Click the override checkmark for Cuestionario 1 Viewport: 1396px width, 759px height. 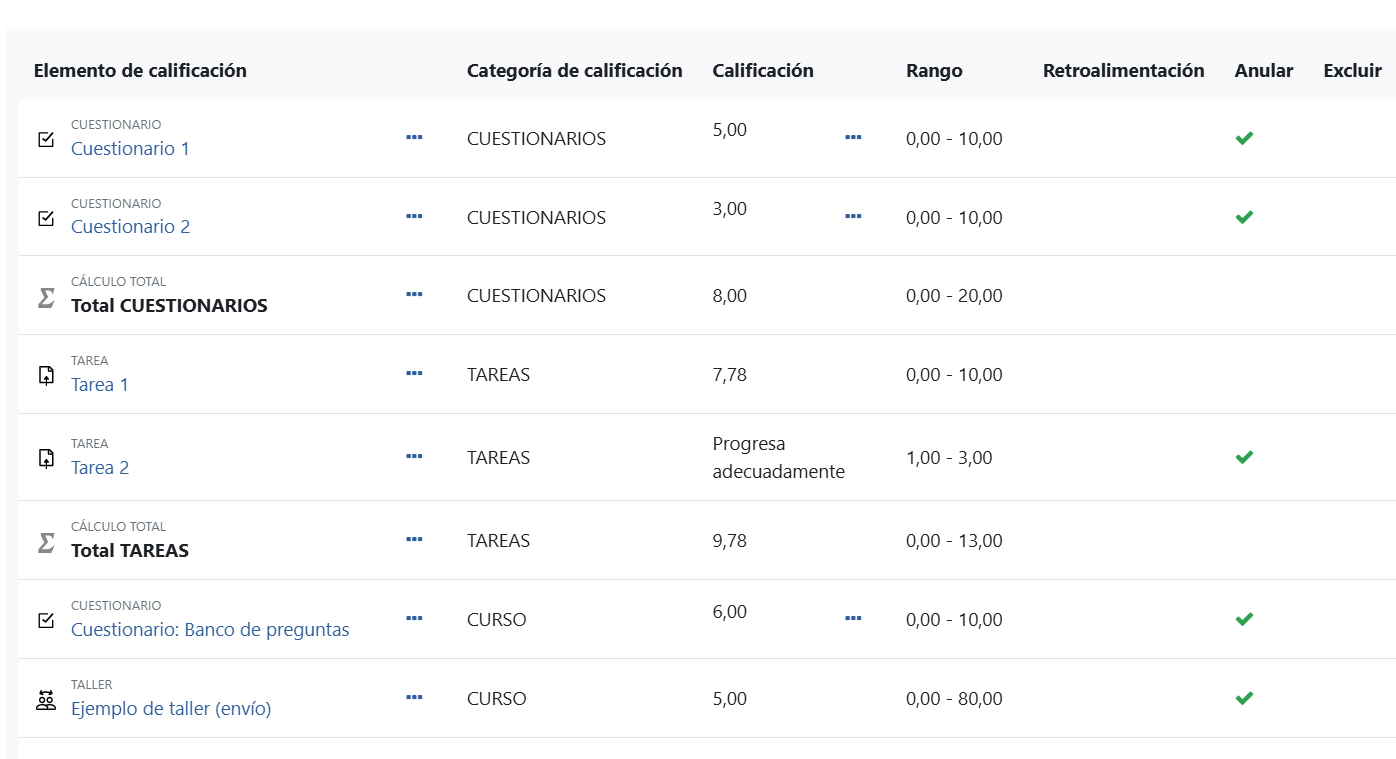1244,138
